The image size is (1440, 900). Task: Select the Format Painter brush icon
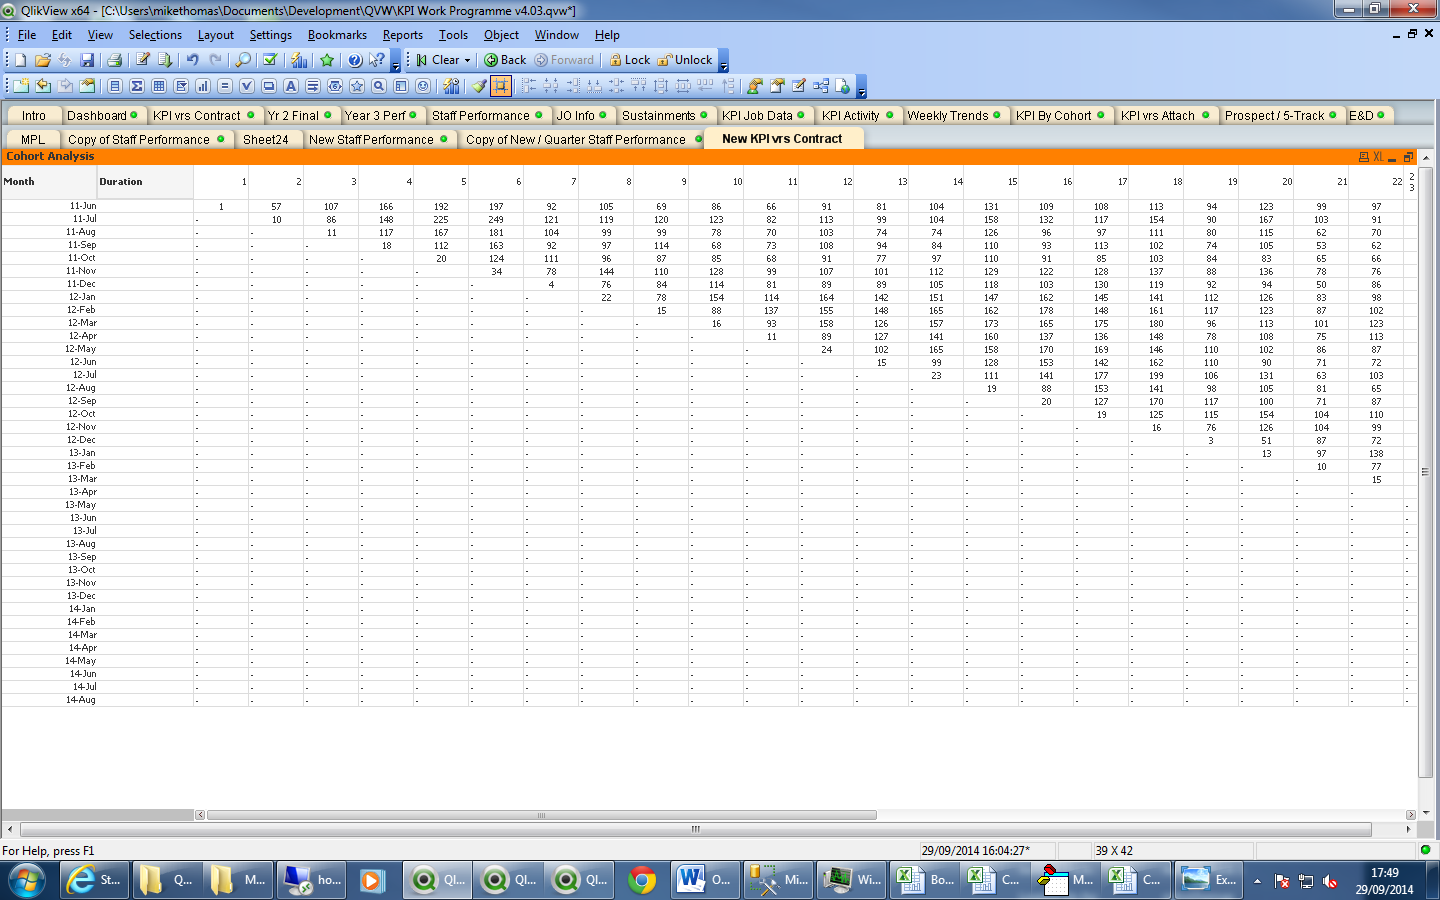[x=480, y=86]
